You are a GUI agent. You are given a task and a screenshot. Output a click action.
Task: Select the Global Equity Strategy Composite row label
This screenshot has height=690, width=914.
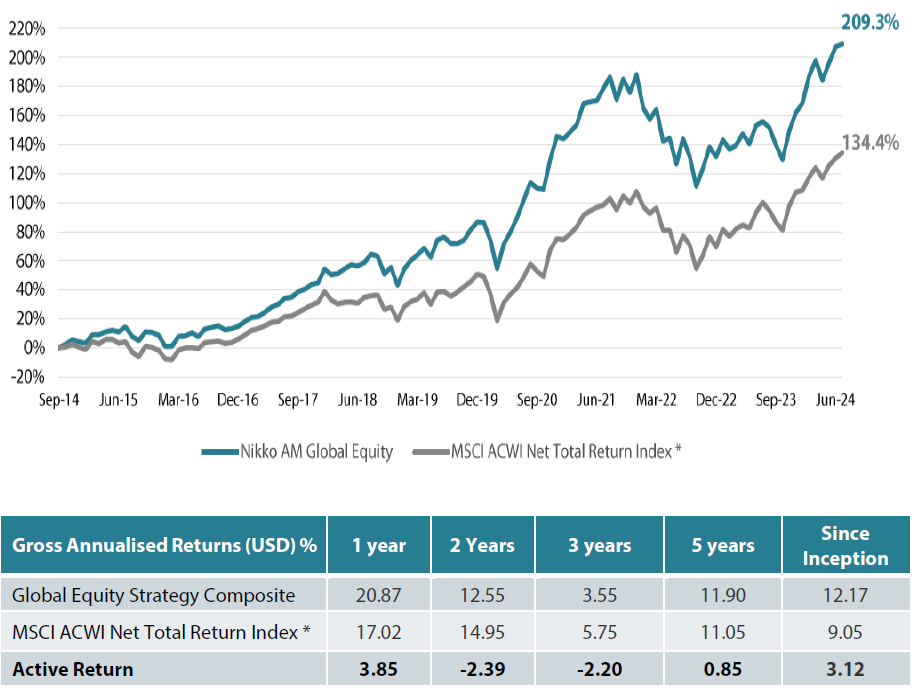(x=154, y=596)
